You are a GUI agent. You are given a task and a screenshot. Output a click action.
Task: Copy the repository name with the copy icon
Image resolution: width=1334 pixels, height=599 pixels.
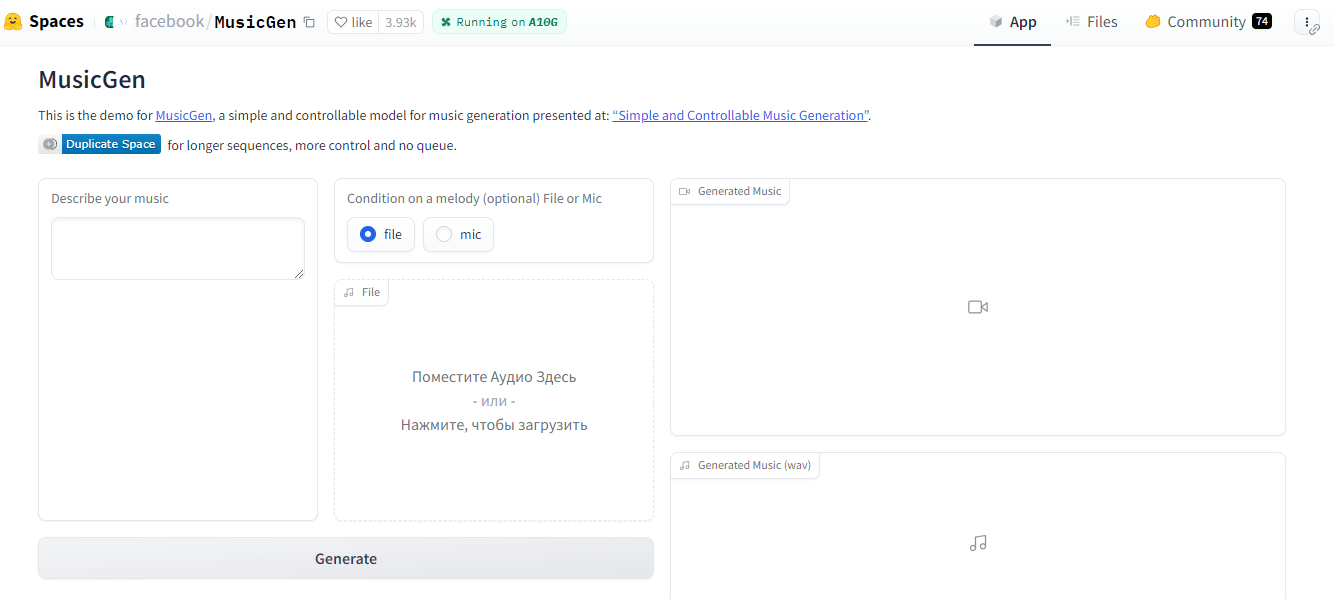tap(309, 22)
